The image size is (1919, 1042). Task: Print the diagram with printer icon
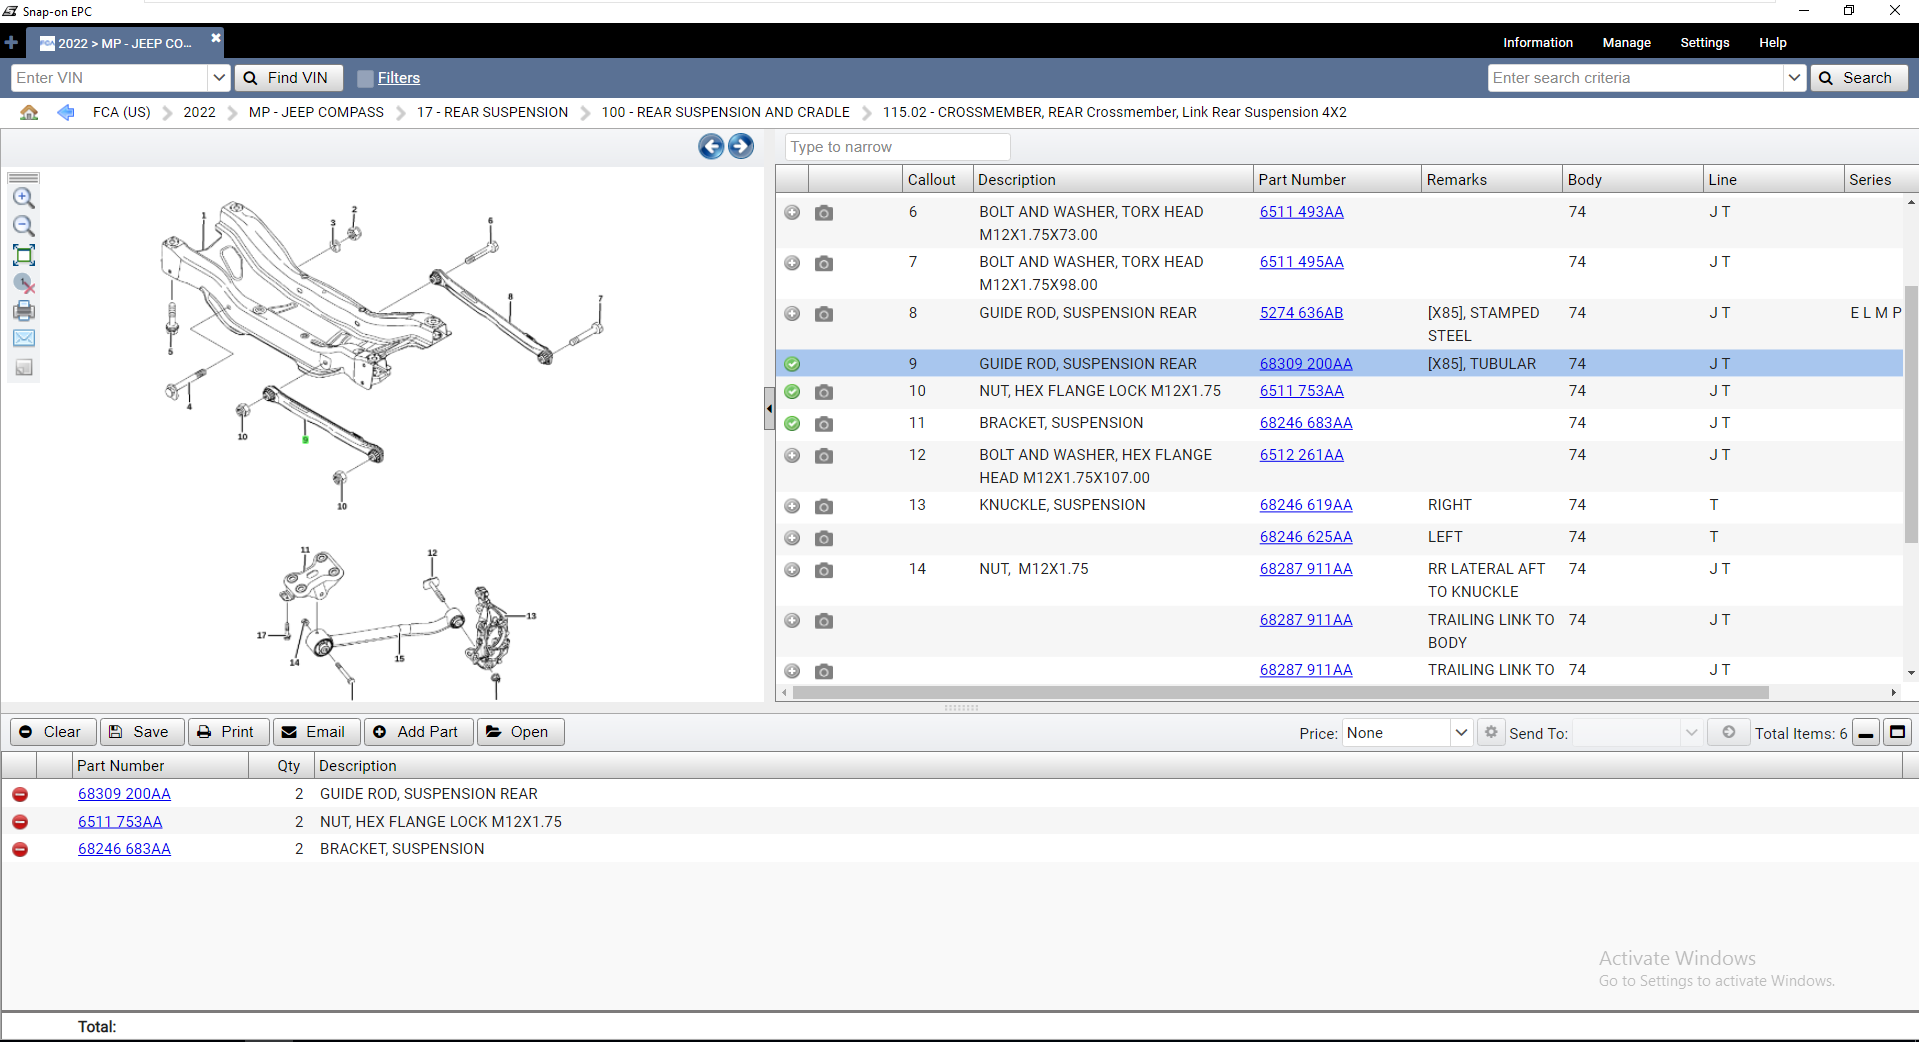(24, 311)
